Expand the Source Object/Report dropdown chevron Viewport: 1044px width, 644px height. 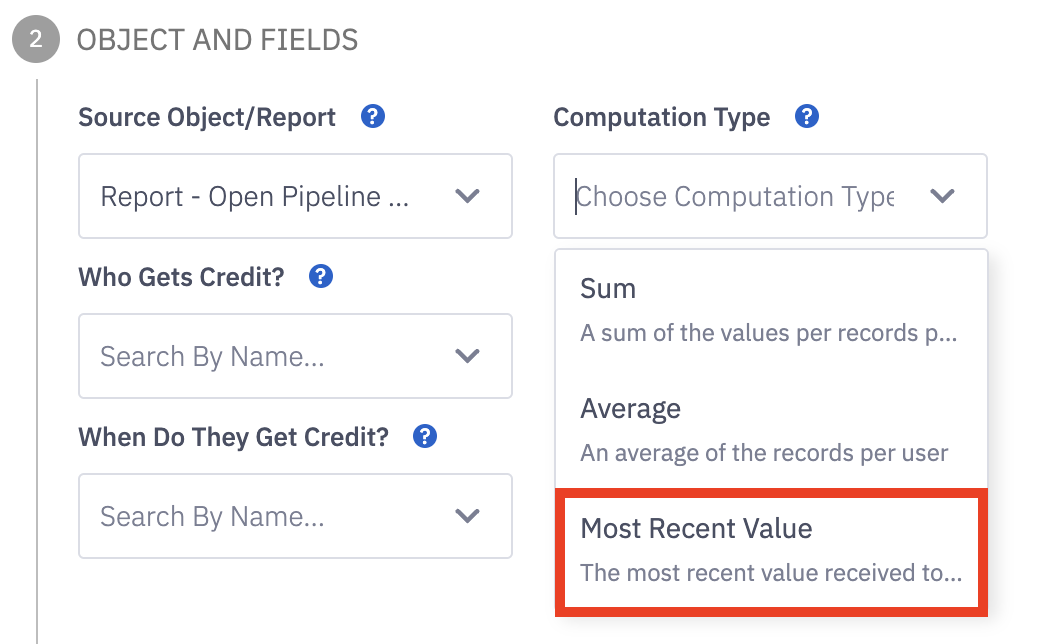(467, 196)
